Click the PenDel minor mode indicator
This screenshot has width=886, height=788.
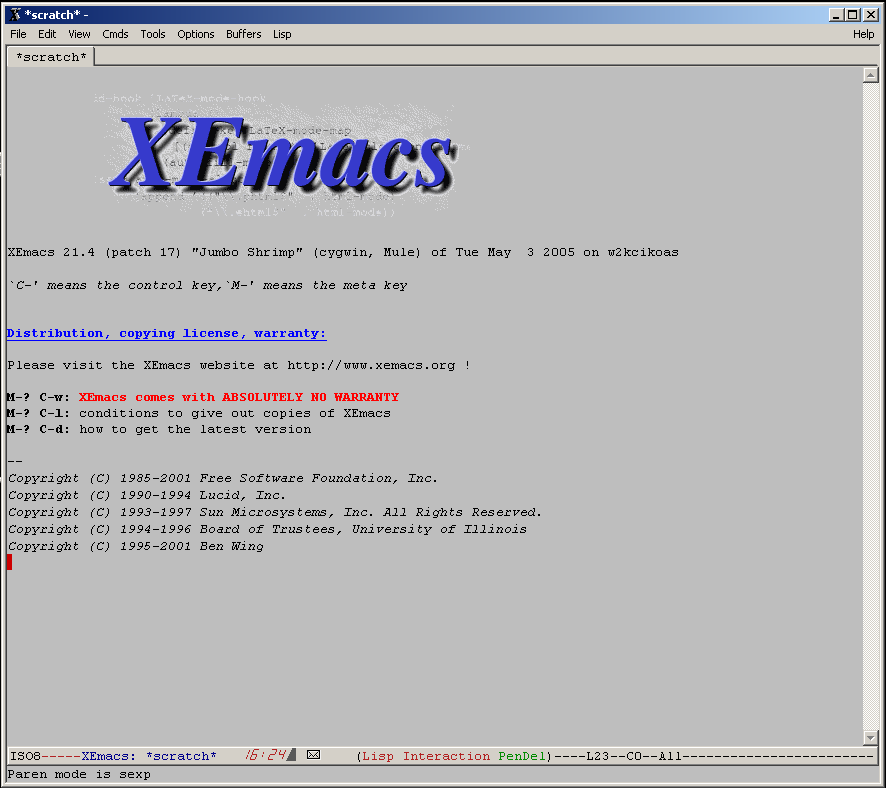point(522,756)
